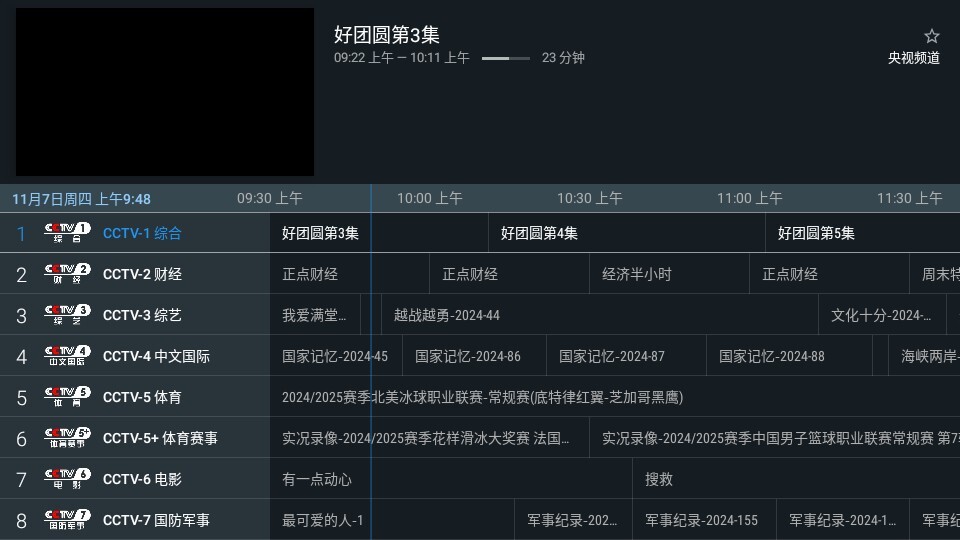The width and height of the screenshot is (960, 540).
Task: Select 国家记忆-2024-87 on CCTV-4
Action: [626, 356]
